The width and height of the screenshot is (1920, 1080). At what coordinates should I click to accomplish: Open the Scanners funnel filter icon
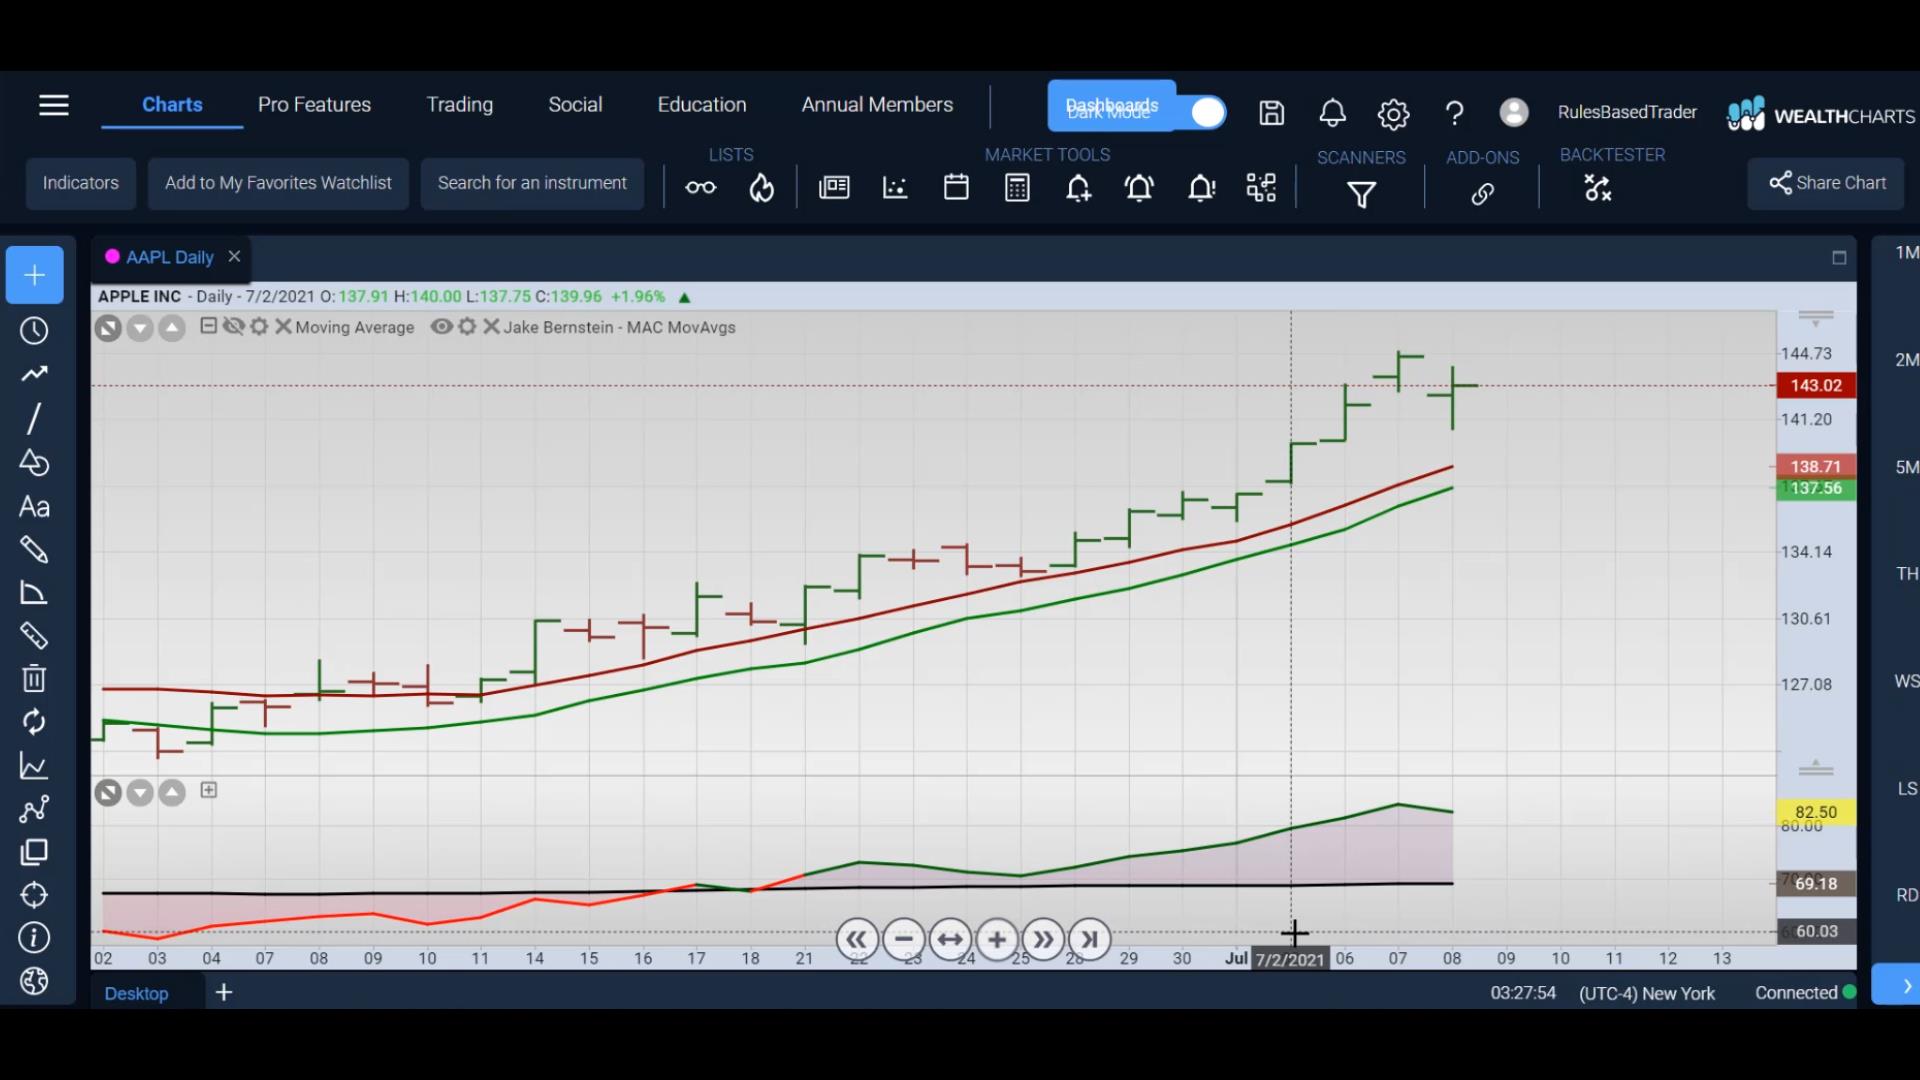click(x=1361, y=194)
